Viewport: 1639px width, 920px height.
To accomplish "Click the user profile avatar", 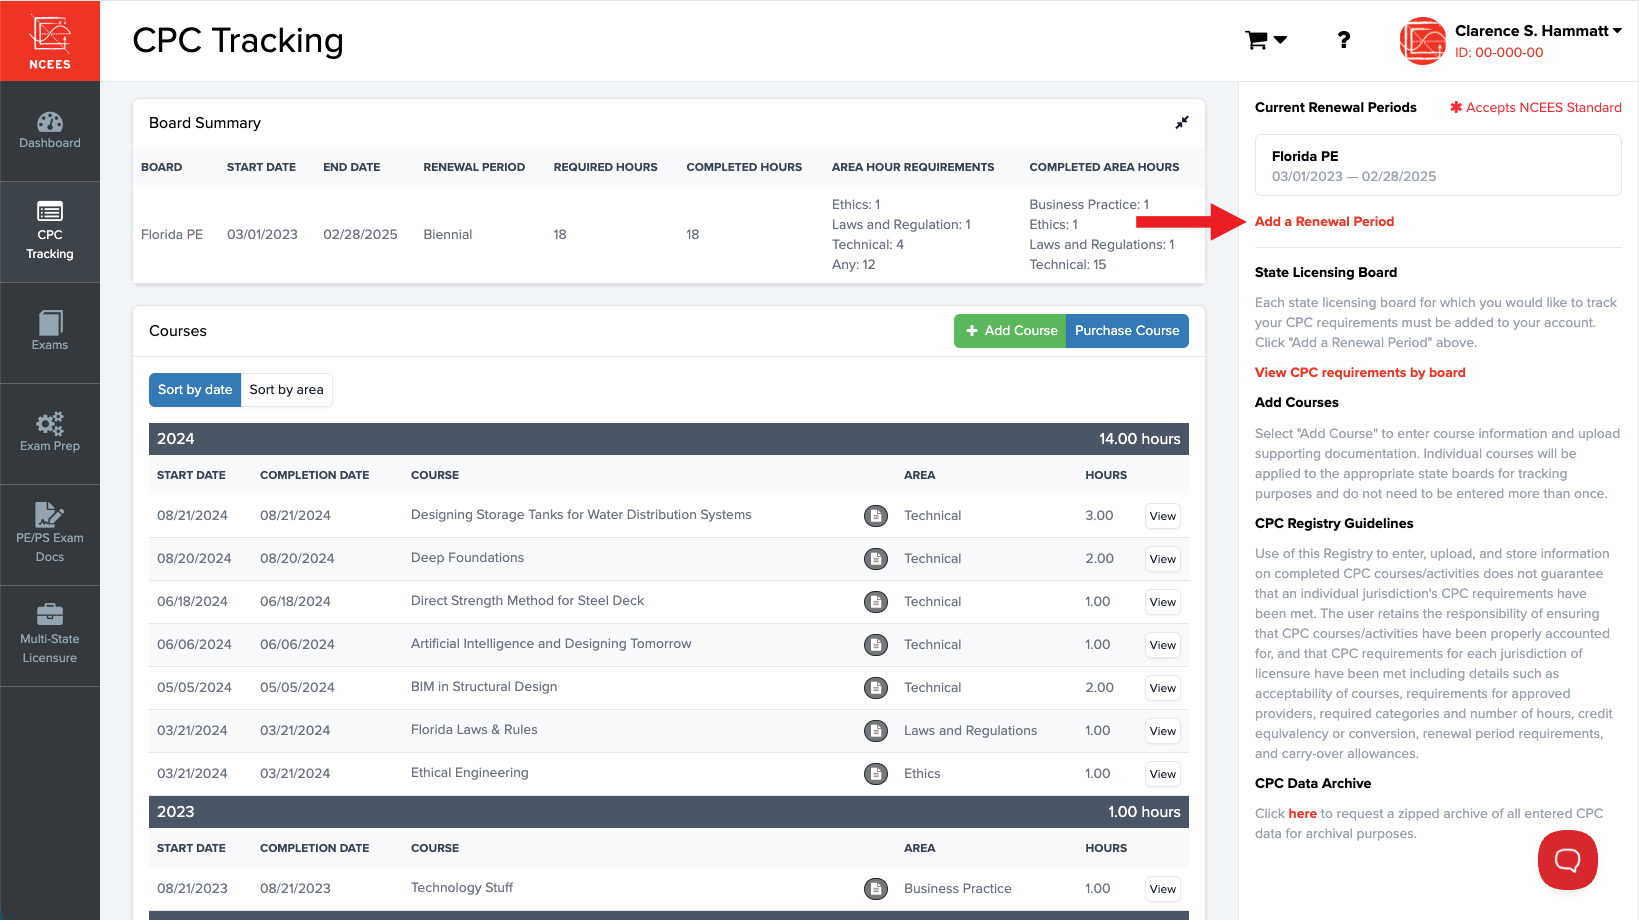I will [1423, 41].
